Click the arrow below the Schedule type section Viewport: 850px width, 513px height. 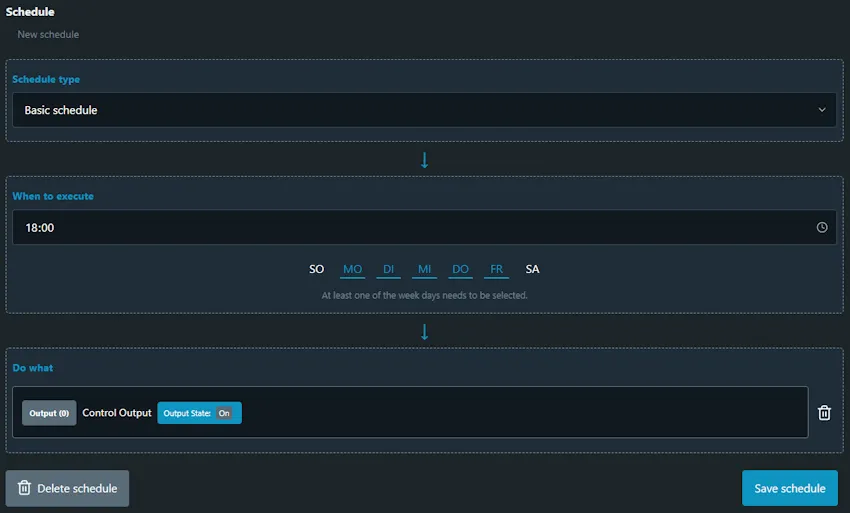pos(424,160)
